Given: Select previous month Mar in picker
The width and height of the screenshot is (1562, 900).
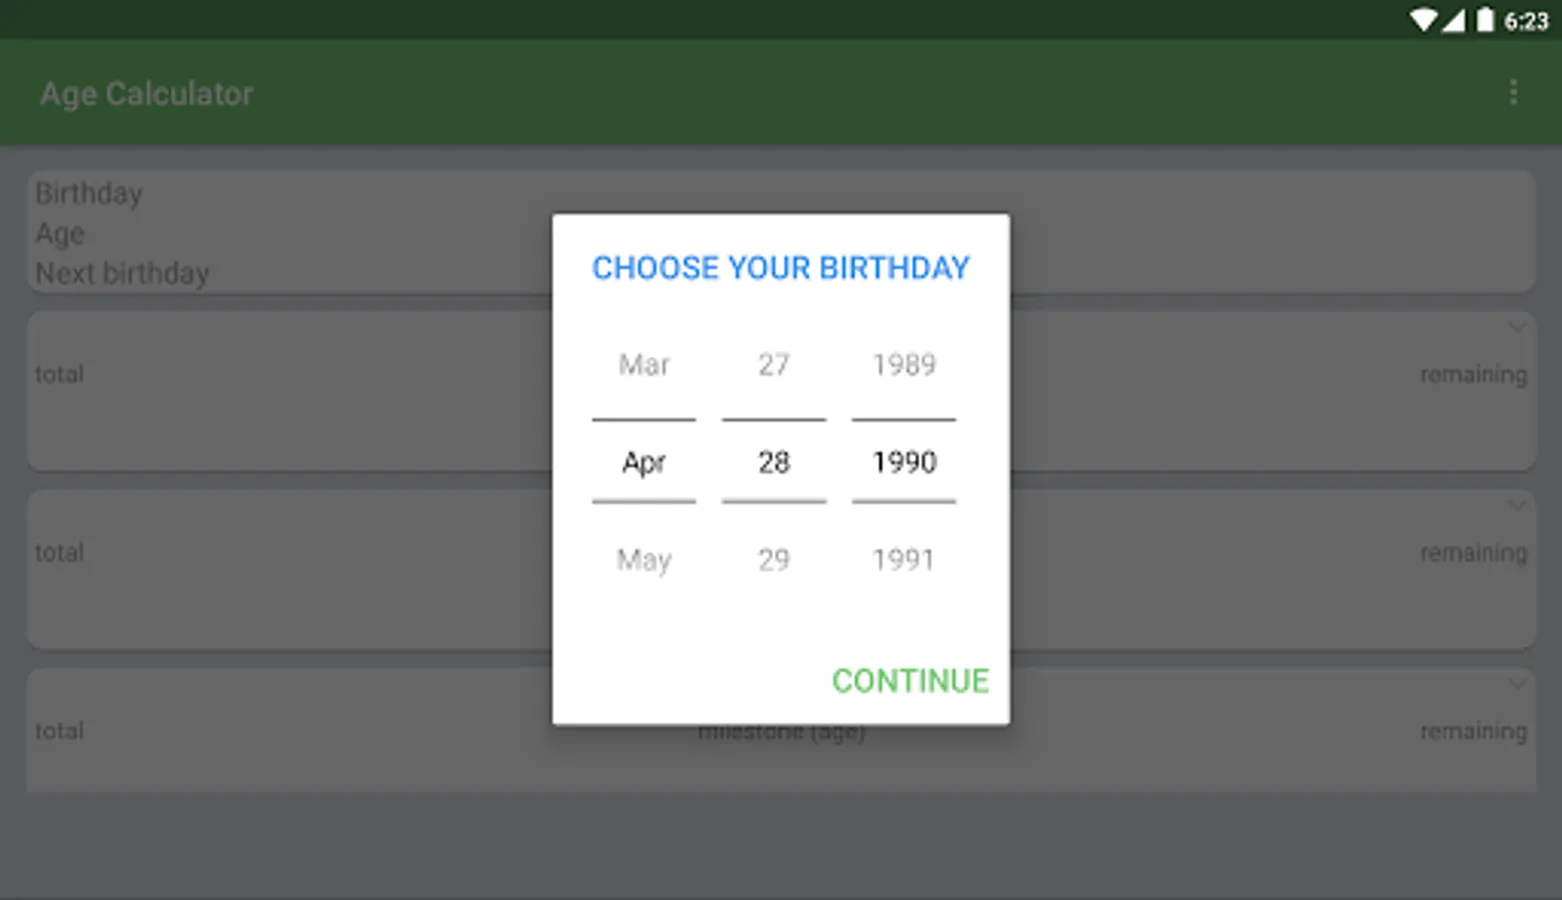Looking at the screenshot, I should tap(644, 365).
